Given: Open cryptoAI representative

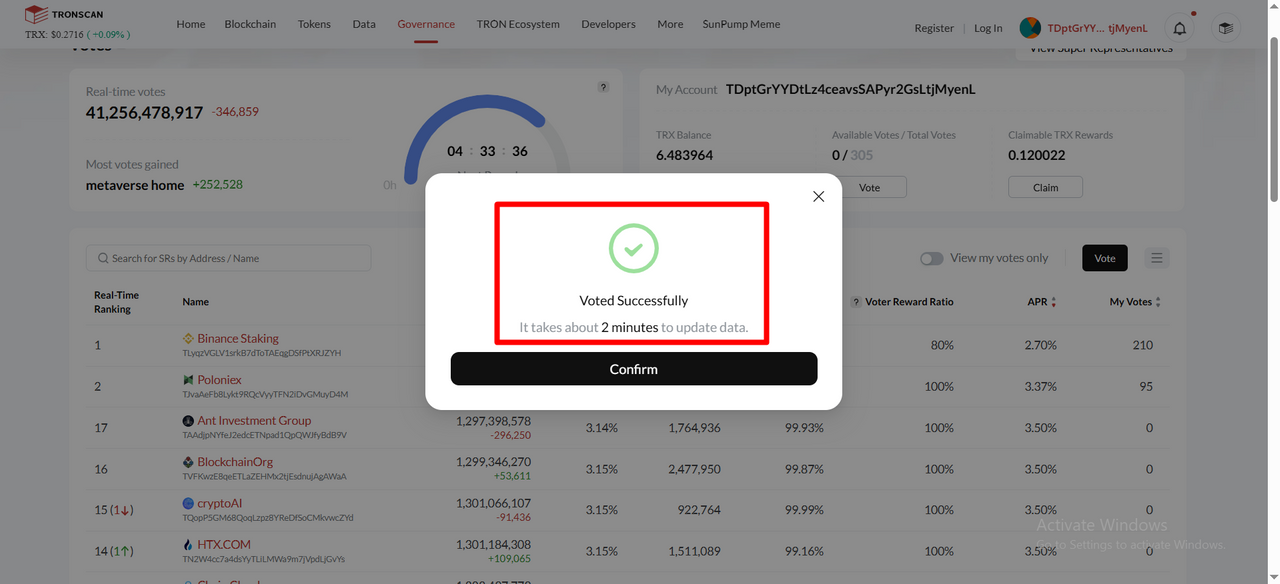Looking at the screenshot, I should pyautogui.click(x=220, y=503).
